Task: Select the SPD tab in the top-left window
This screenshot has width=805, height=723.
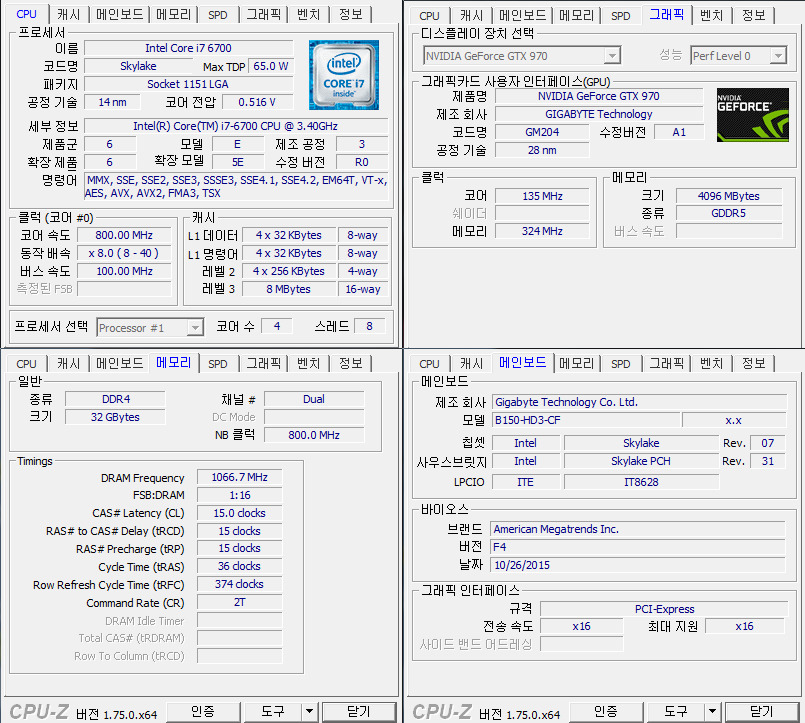Action: (217, 15)
